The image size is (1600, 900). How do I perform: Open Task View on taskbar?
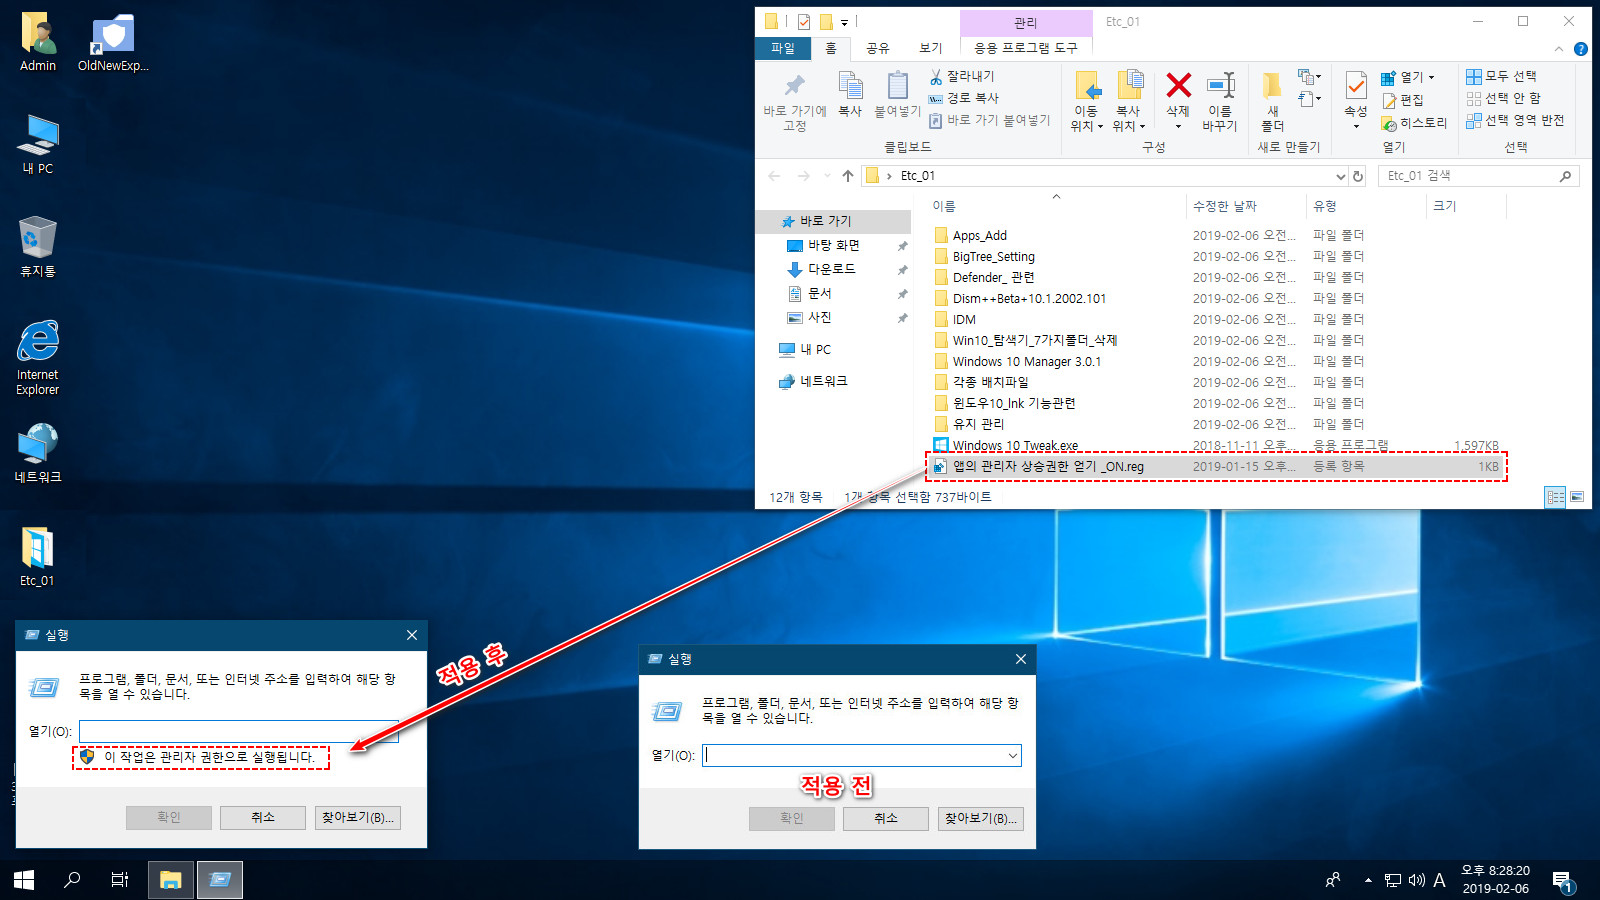120,880
